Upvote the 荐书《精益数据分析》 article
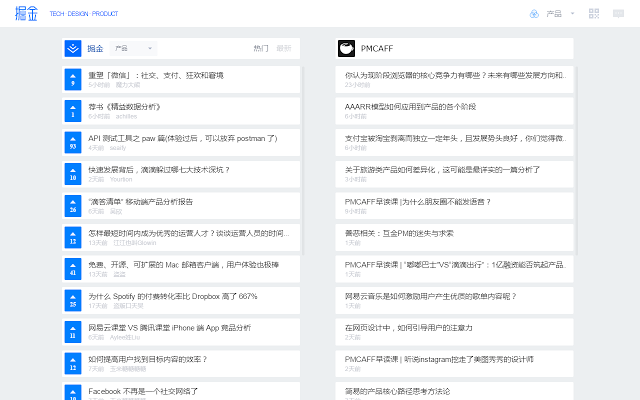 click(x=73, y=111)
